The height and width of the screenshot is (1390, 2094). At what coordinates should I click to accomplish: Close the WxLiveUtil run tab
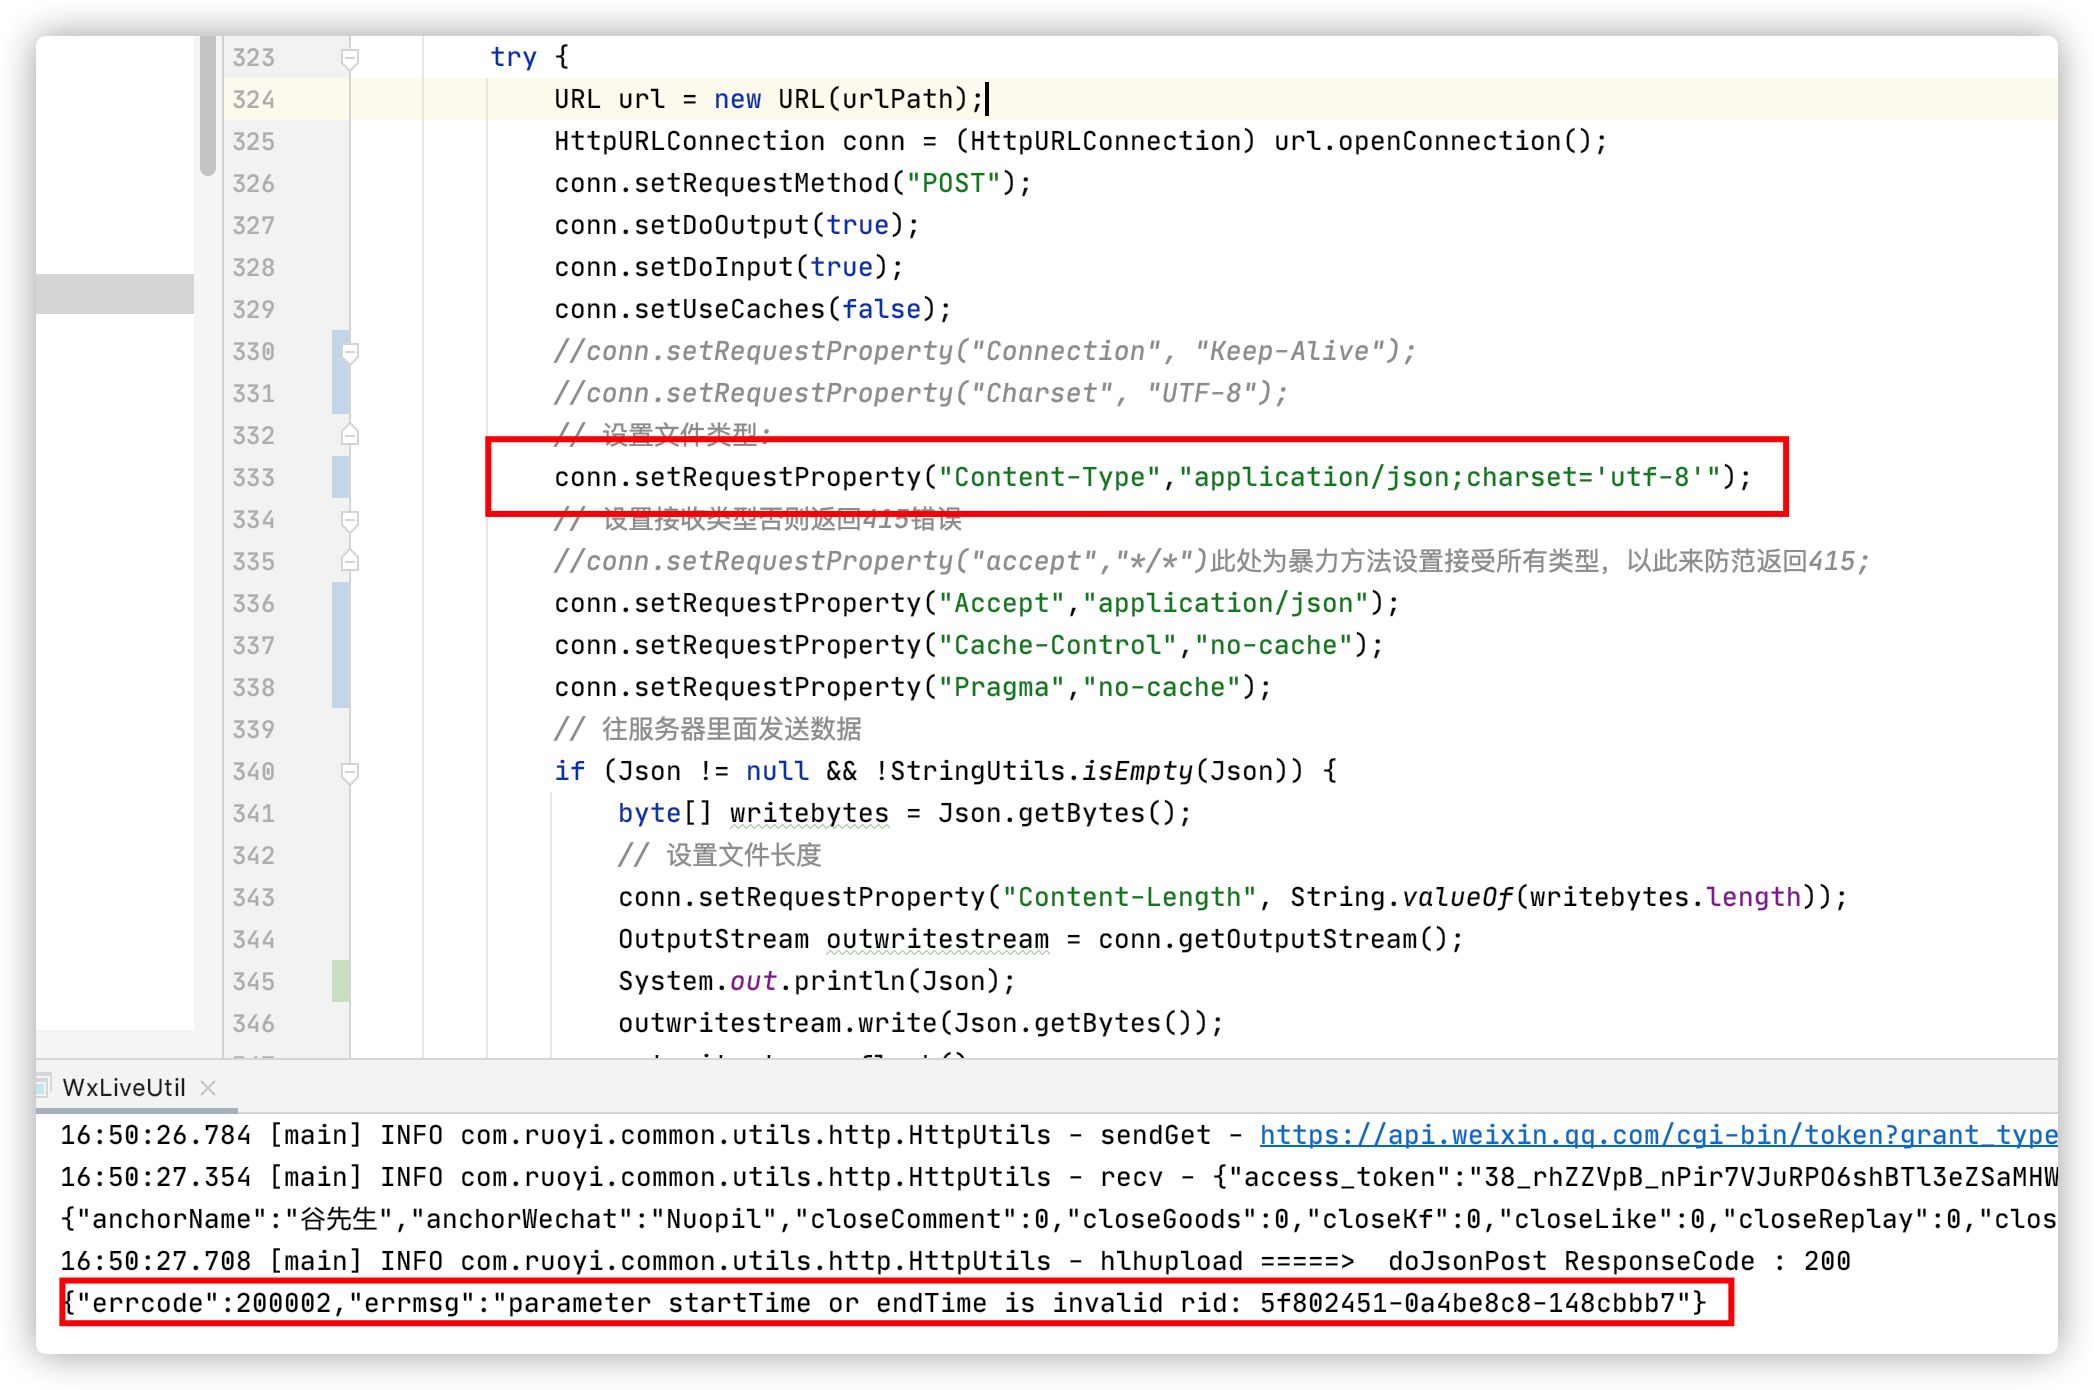coord(208,1088)
